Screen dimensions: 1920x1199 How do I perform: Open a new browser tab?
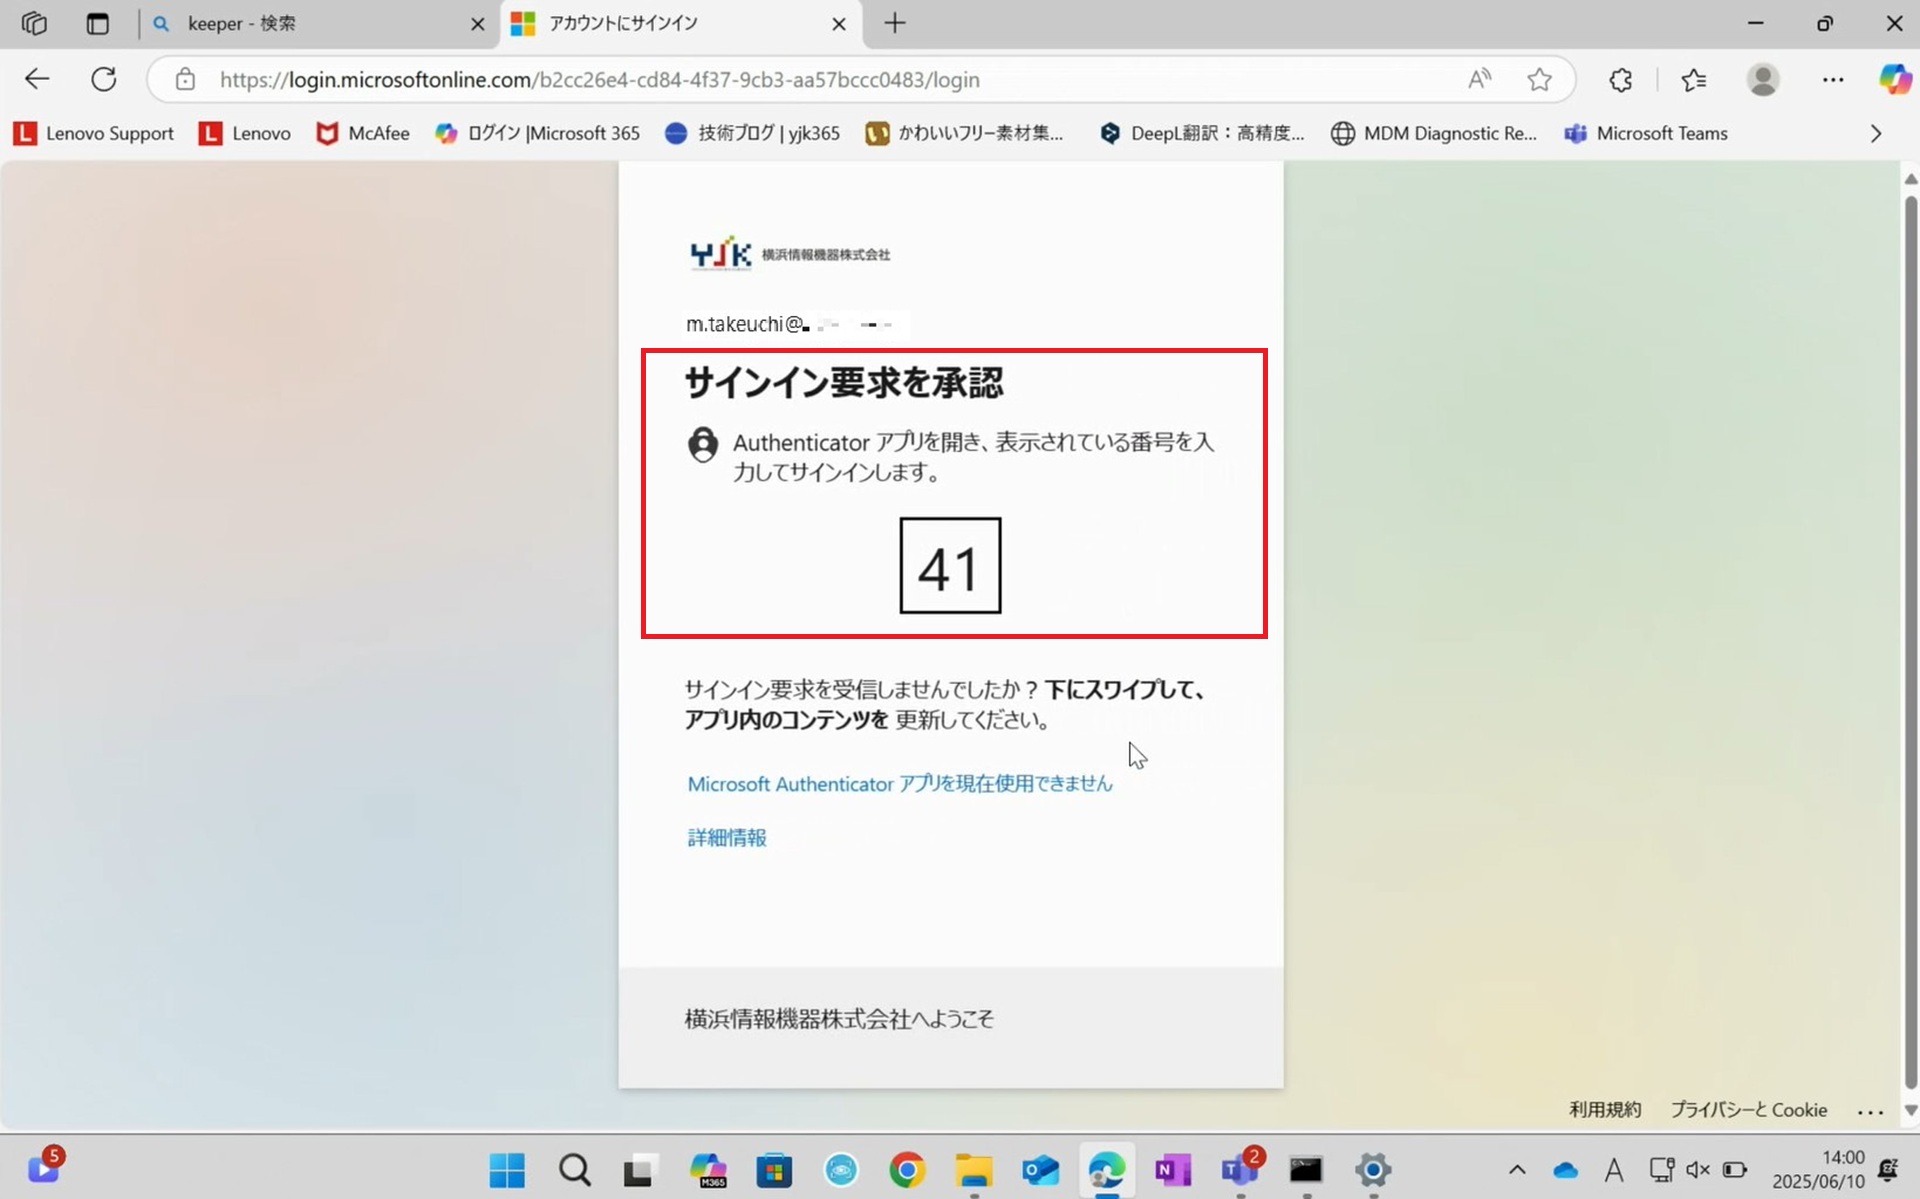pyautogui.click(x=895, y=23)
